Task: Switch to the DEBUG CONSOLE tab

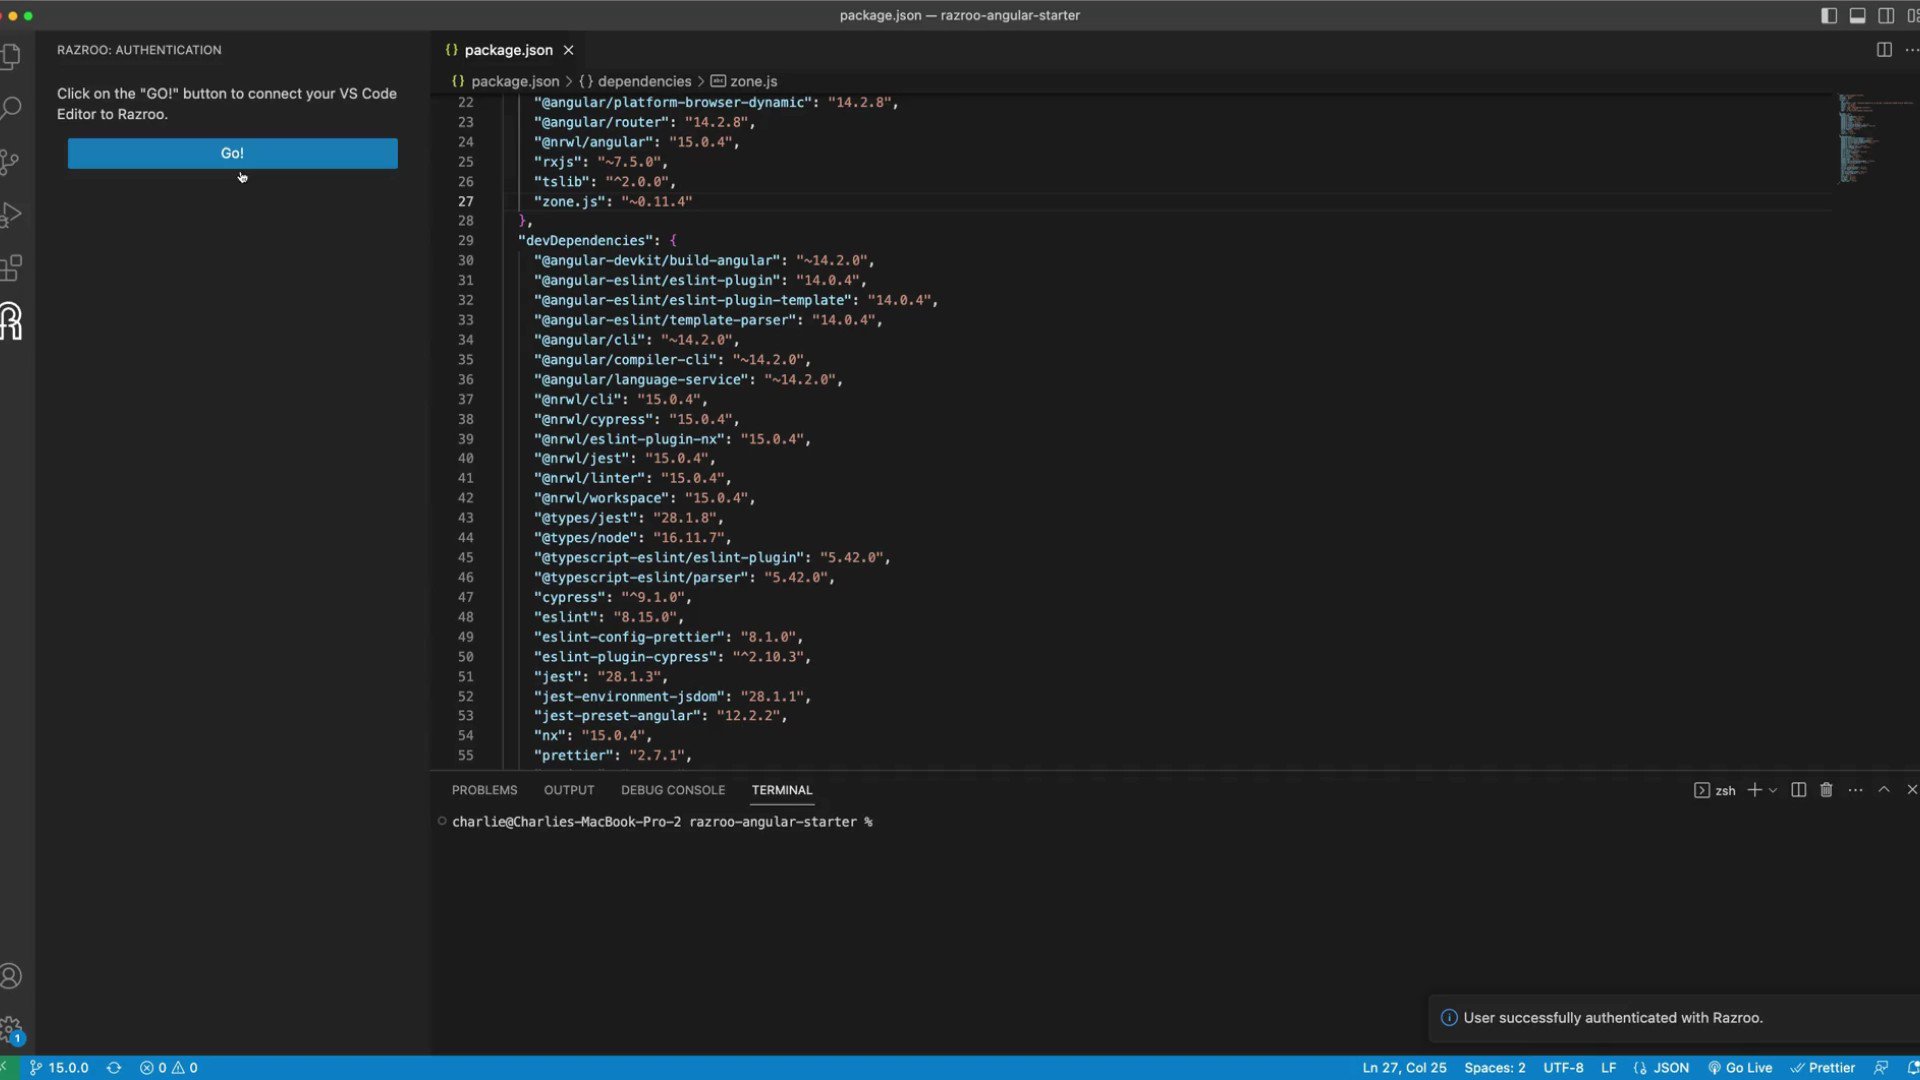Action: coord(672,790)
